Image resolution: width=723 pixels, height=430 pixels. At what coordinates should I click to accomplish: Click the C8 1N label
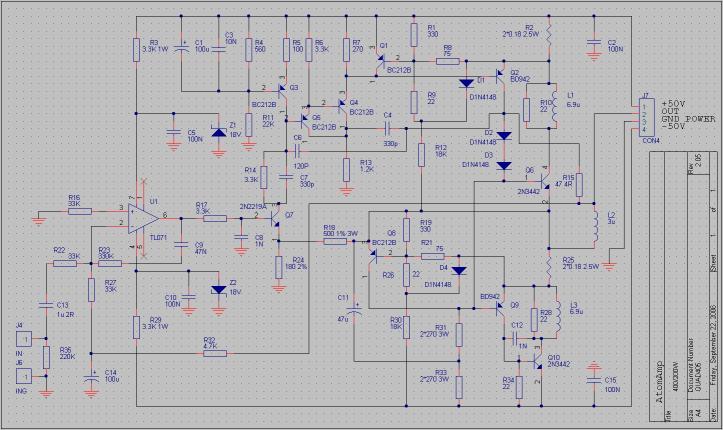[259, 241]
